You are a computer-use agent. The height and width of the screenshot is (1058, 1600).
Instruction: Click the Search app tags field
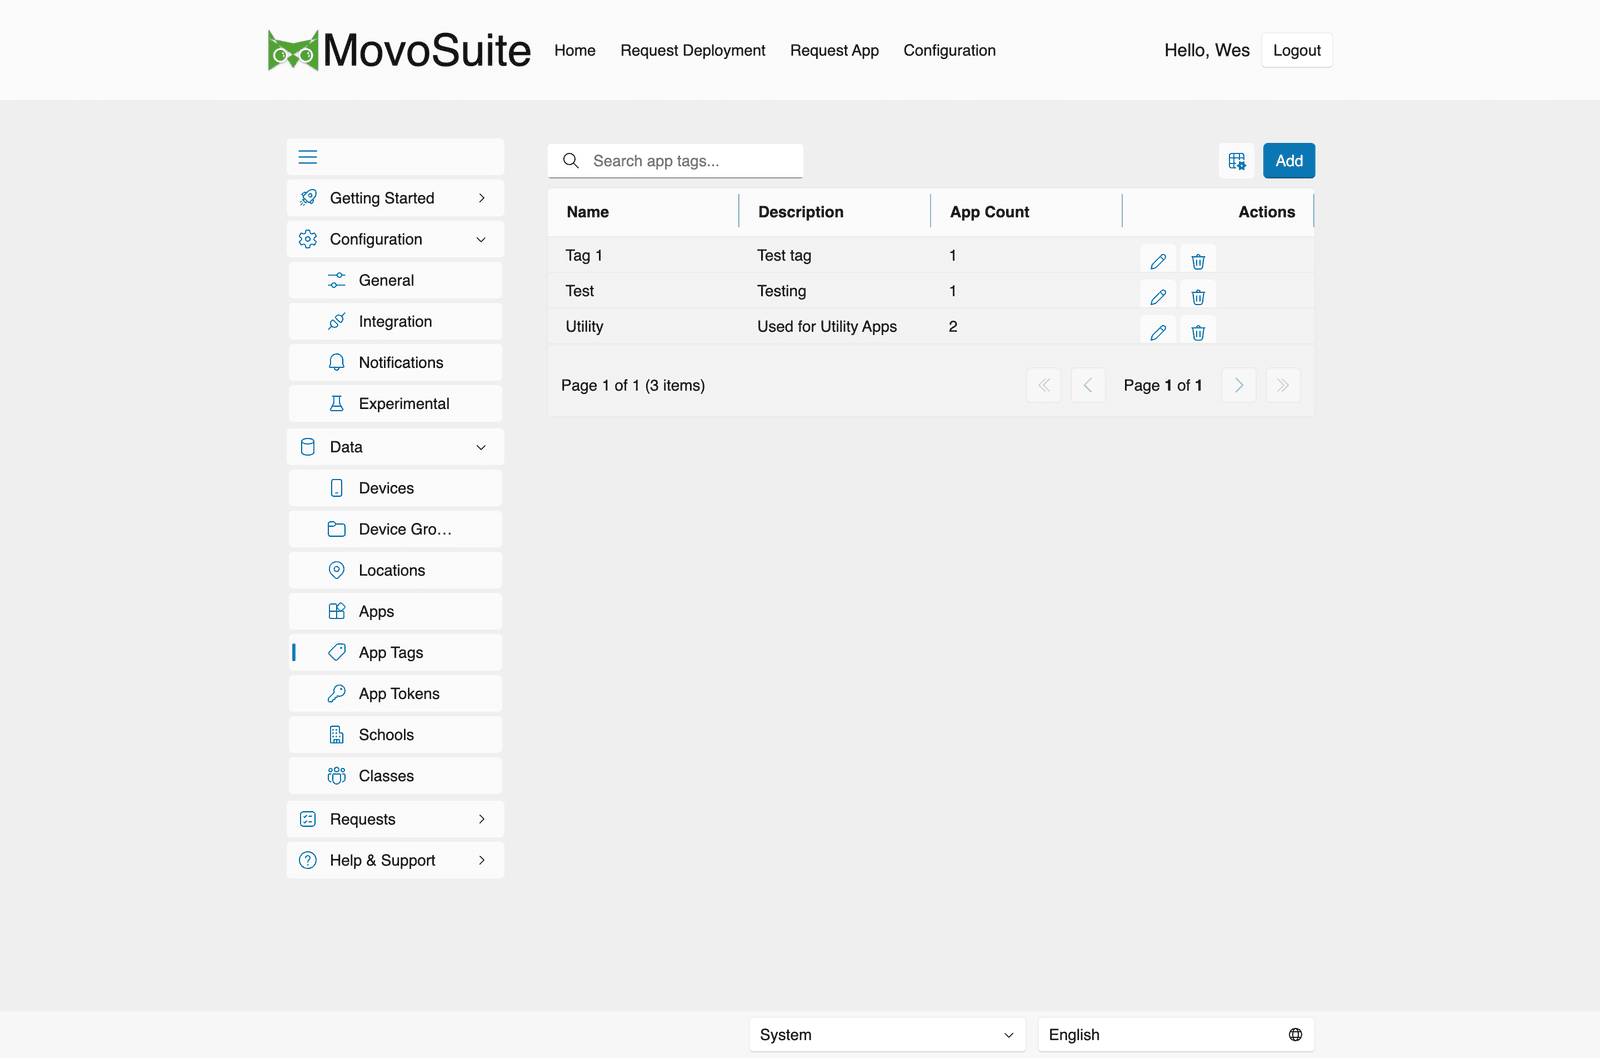675,161
